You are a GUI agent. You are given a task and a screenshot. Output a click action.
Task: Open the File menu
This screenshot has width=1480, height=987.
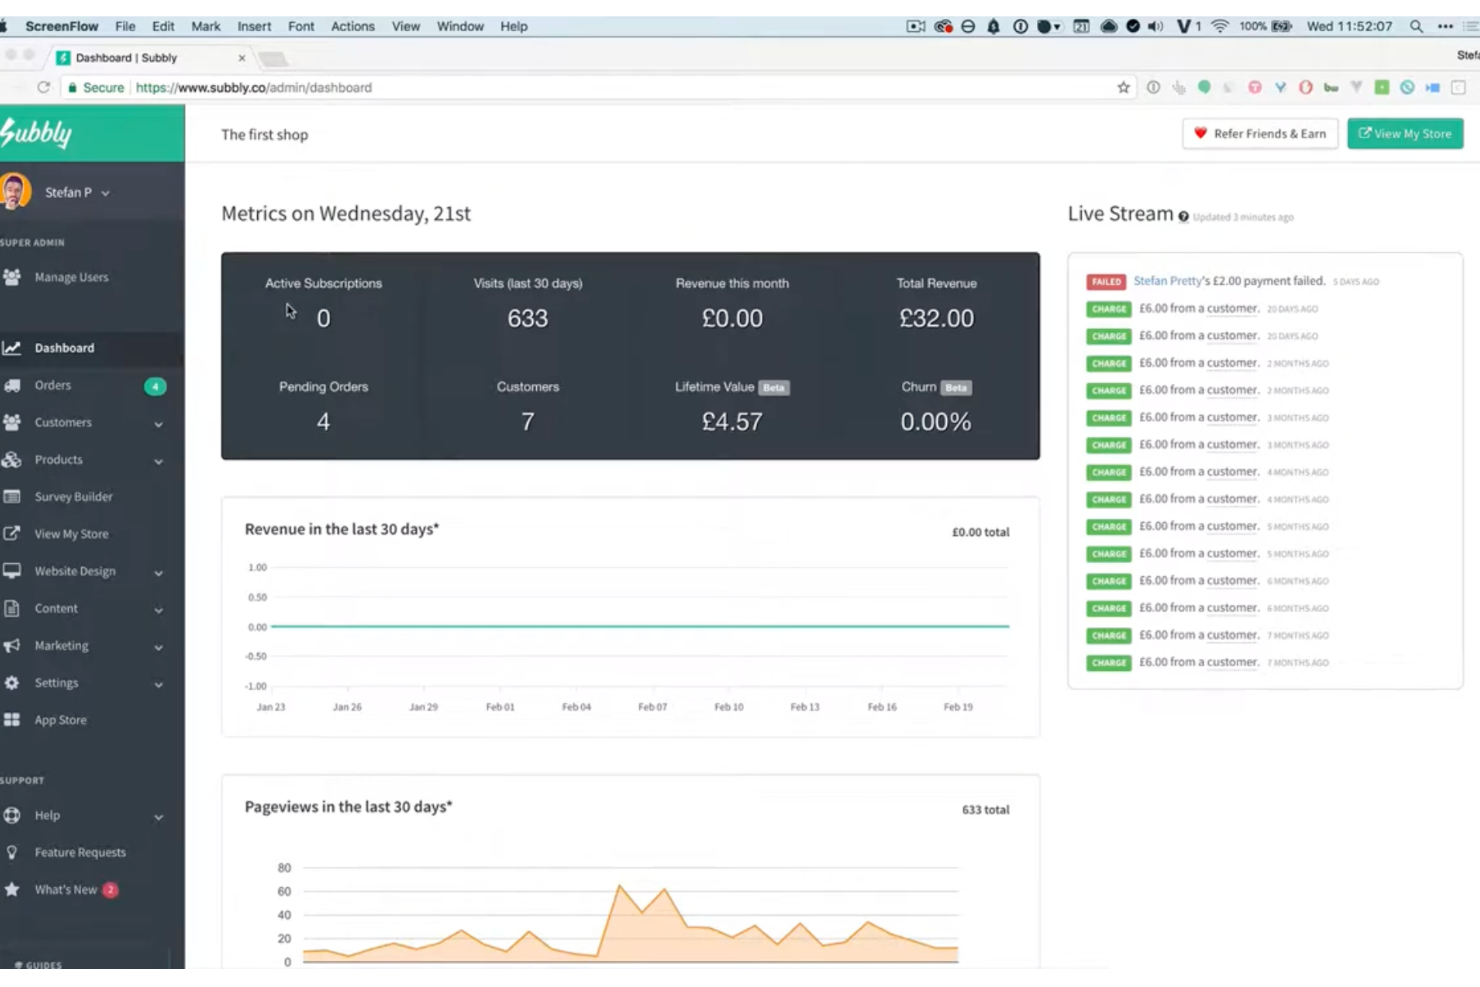(x=125, y=27)
